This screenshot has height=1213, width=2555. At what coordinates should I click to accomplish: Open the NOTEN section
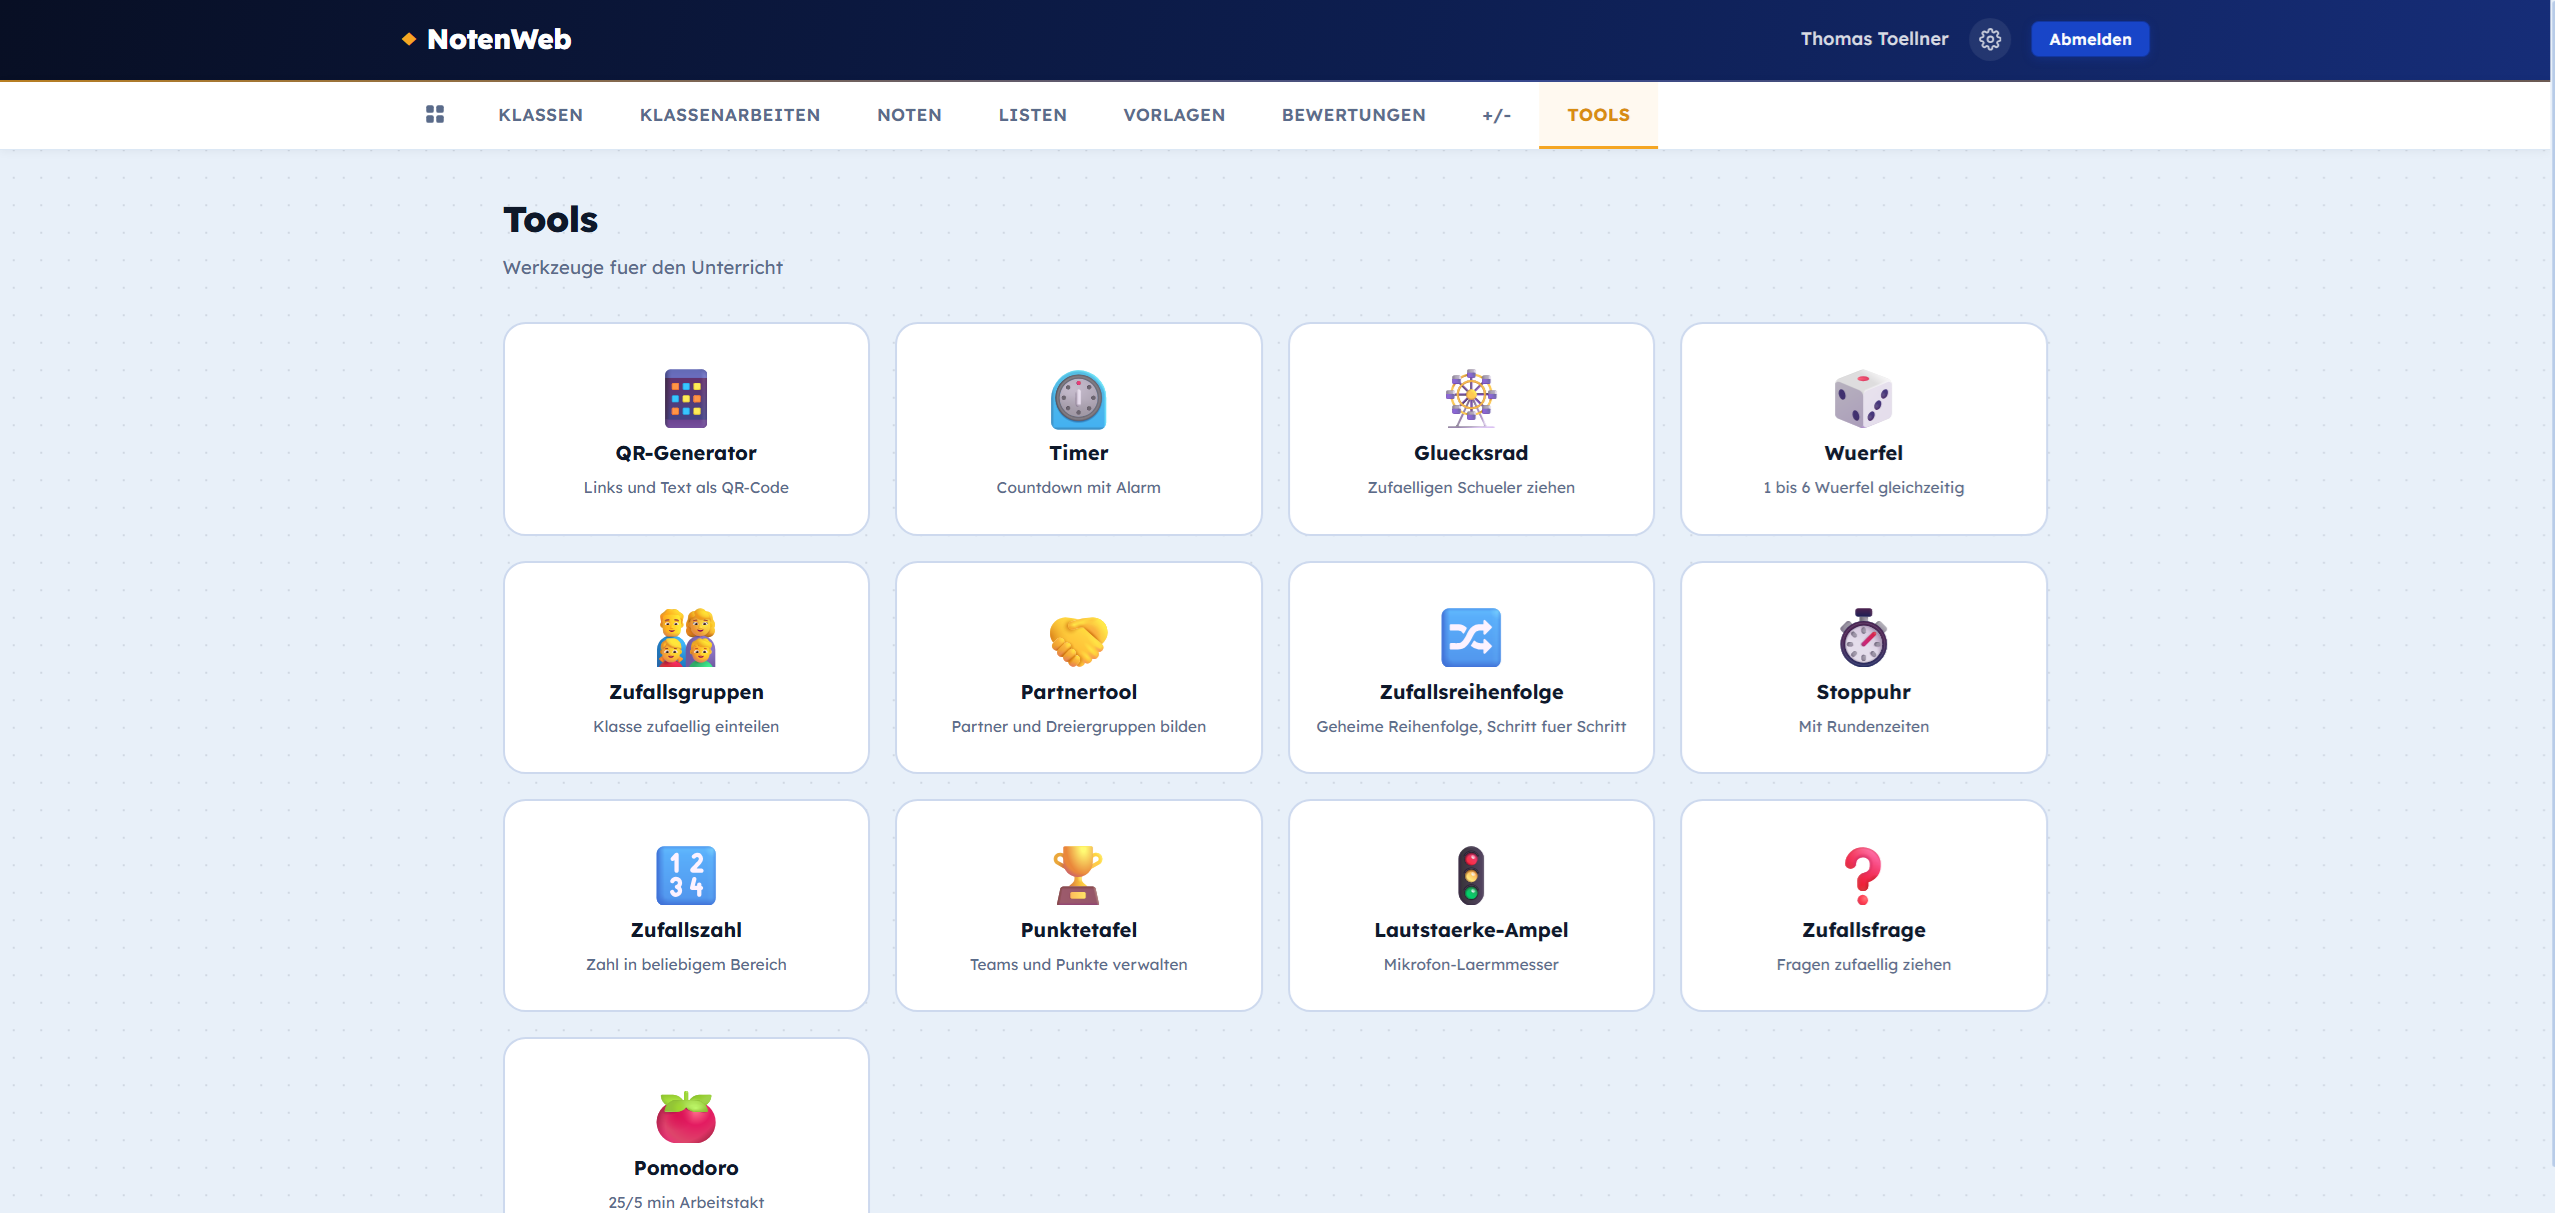(x=909, y=114)
